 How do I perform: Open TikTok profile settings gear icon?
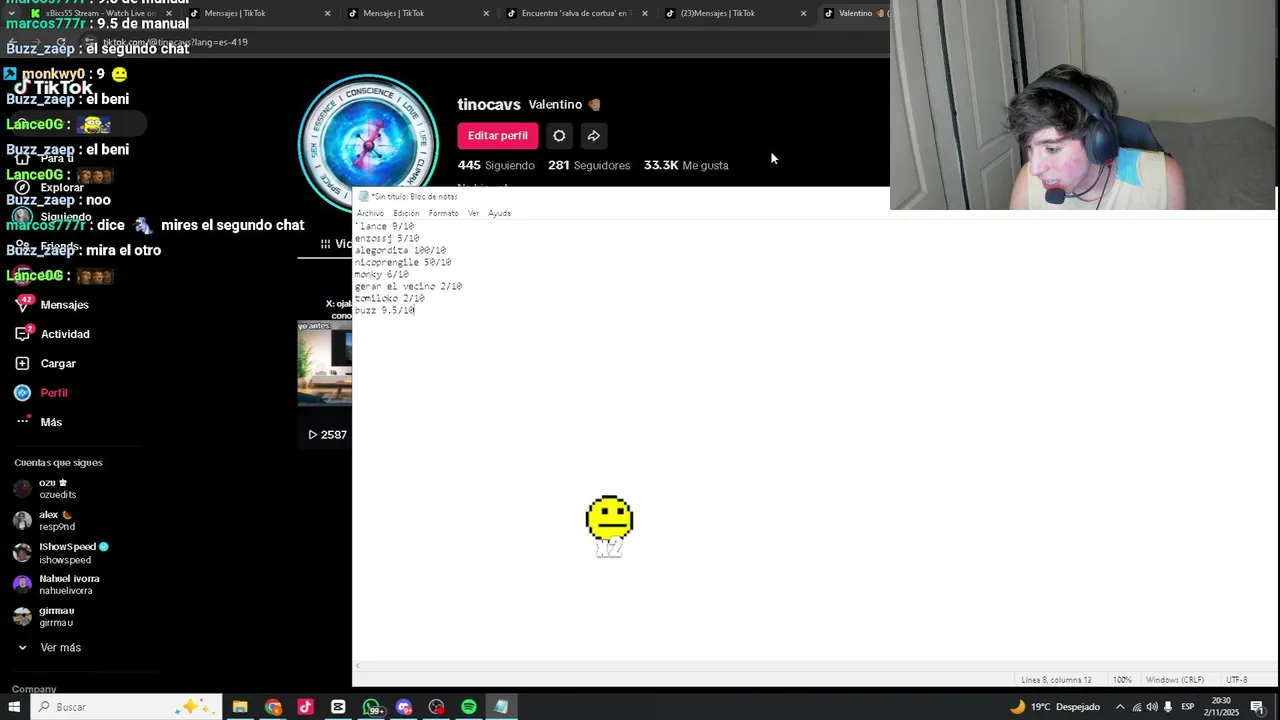[x=559, y=136]
